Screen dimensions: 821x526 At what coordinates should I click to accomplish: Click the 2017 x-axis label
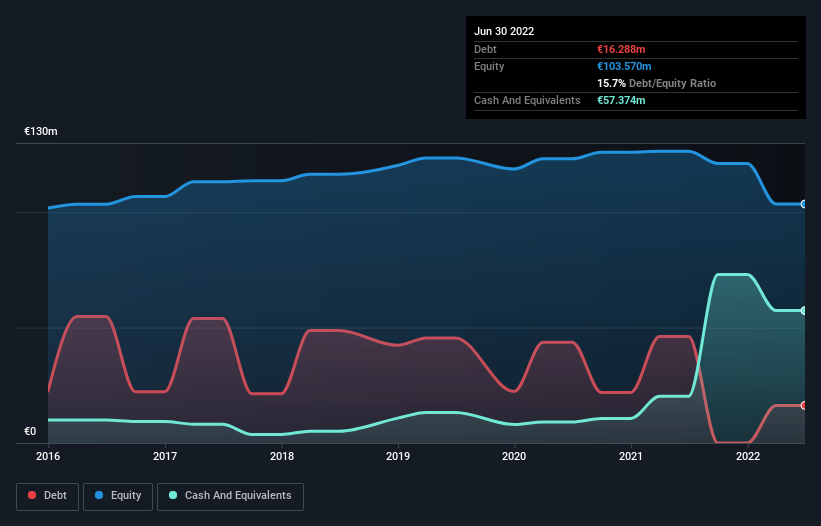[x=165, y=456]
